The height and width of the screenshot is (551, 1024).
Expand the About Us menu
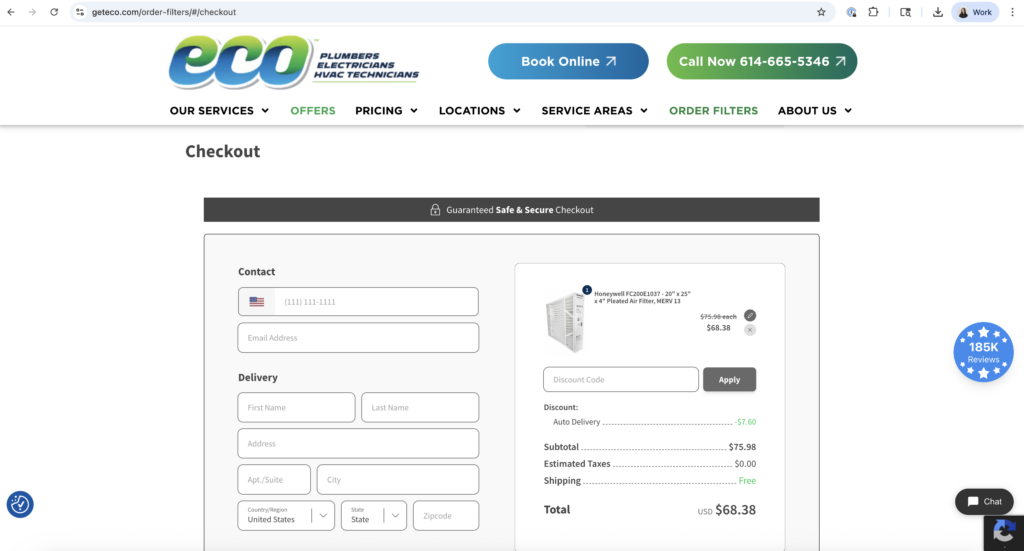point(814,111)
